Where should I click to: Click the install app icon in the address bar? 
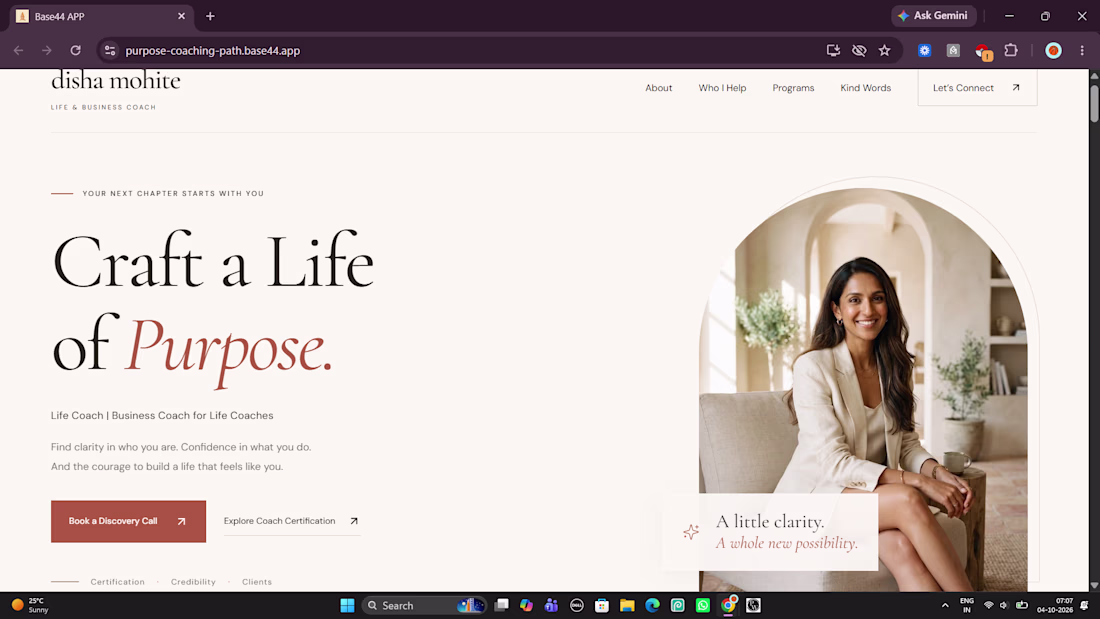tap(833, 51)
